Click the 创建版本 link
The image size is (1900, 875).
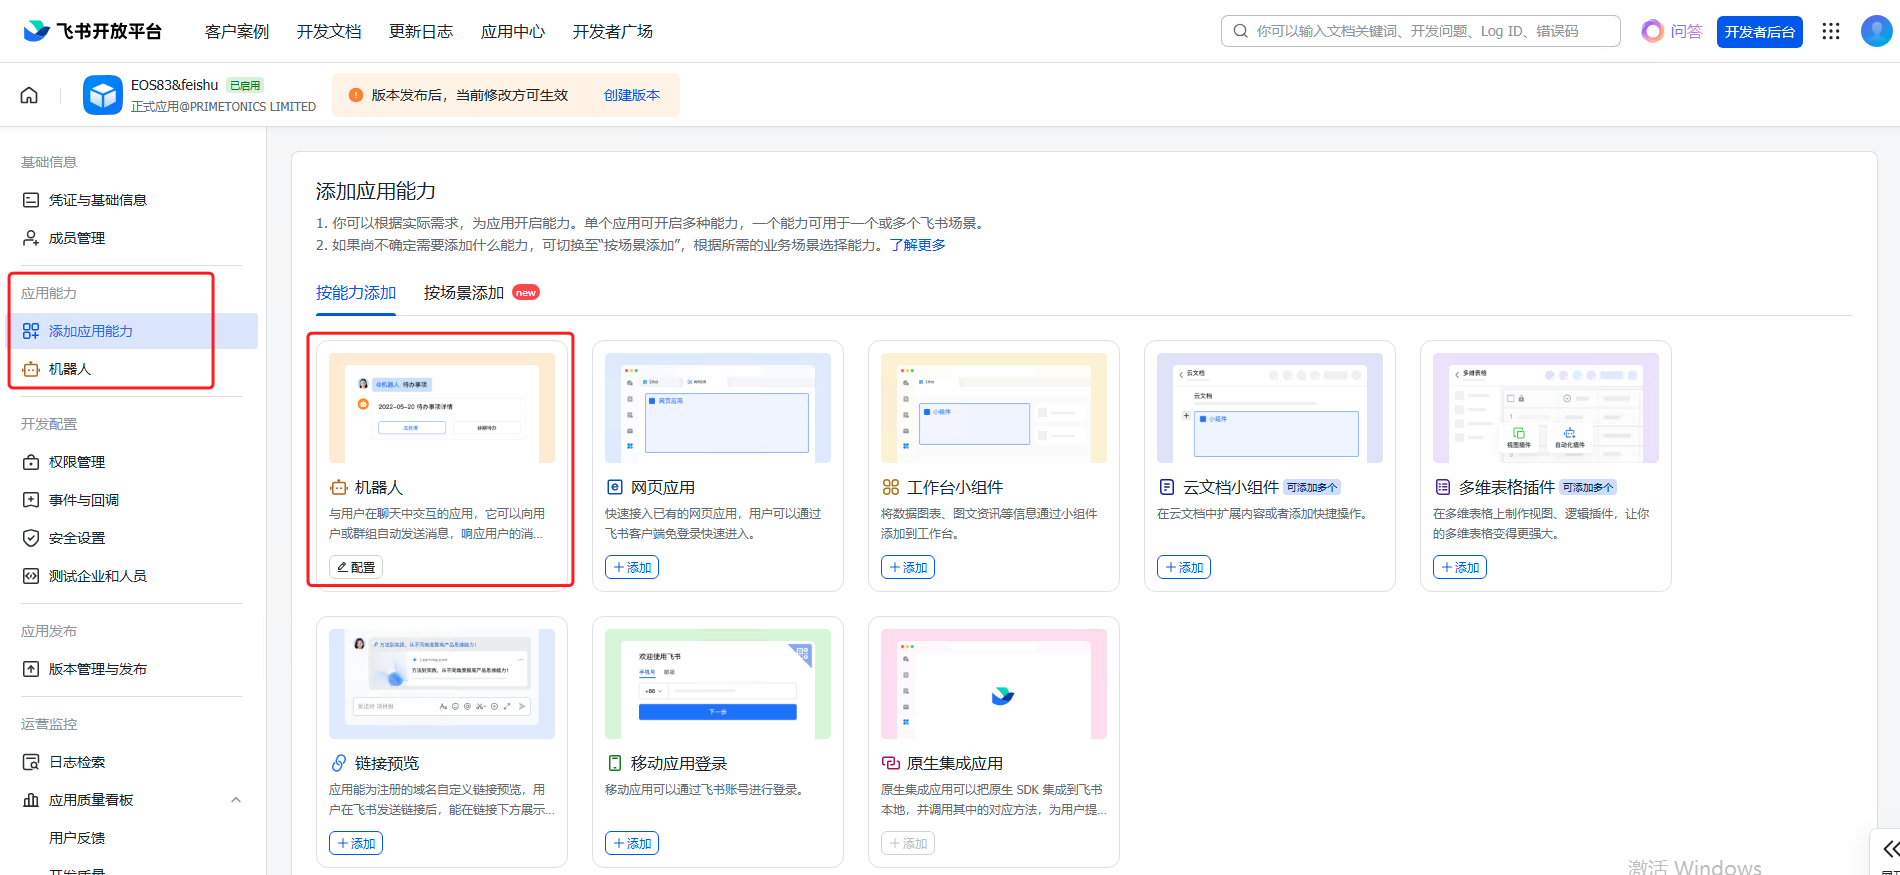click(x=631, y=95)
